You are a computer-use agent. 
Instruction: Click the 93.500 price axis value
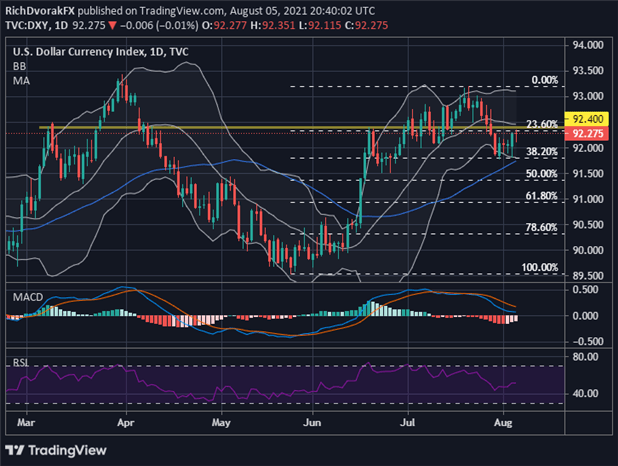pyautogui.click(x=588, y=71)
